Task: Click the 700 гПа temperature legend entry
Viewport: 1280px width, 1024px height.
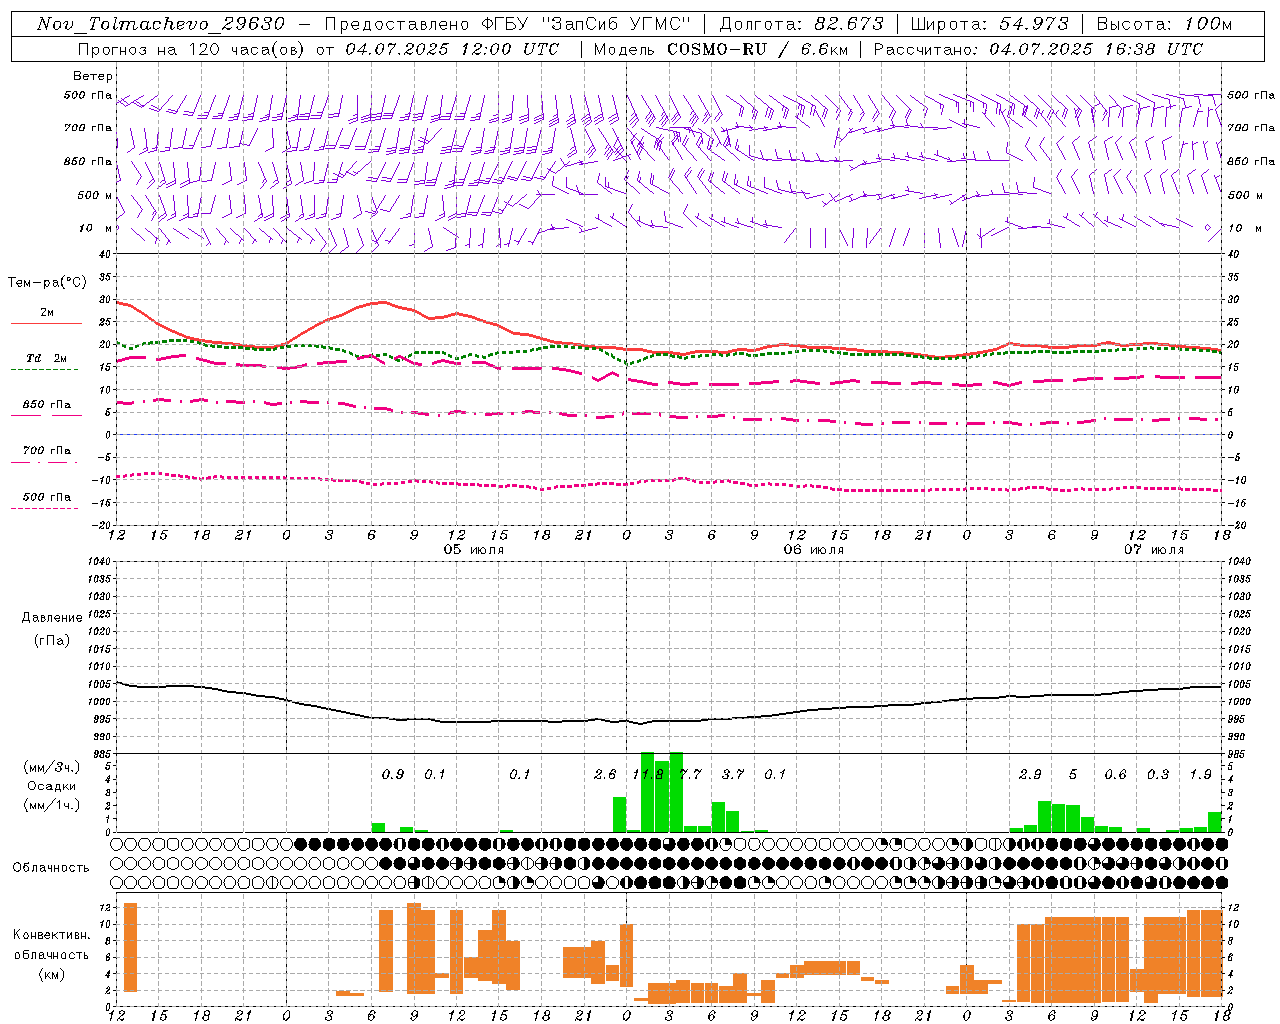Action: pos(47,451)
